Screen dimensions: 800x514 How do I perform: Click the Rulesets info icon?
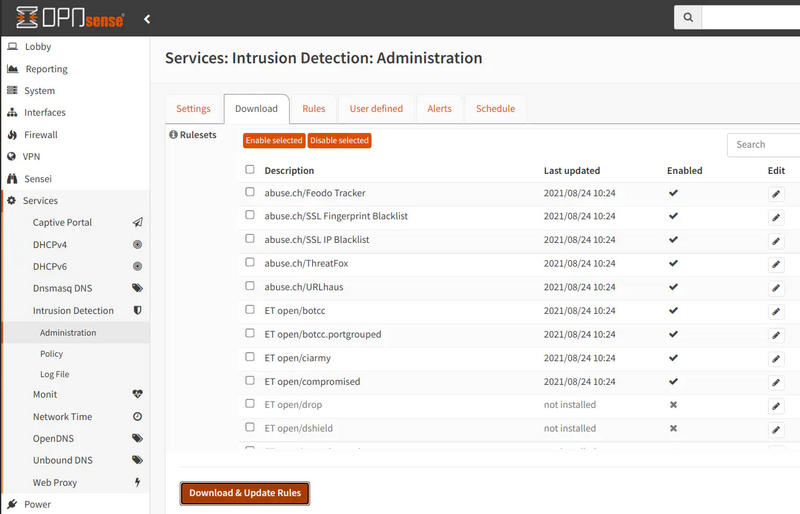pos(173,134)
